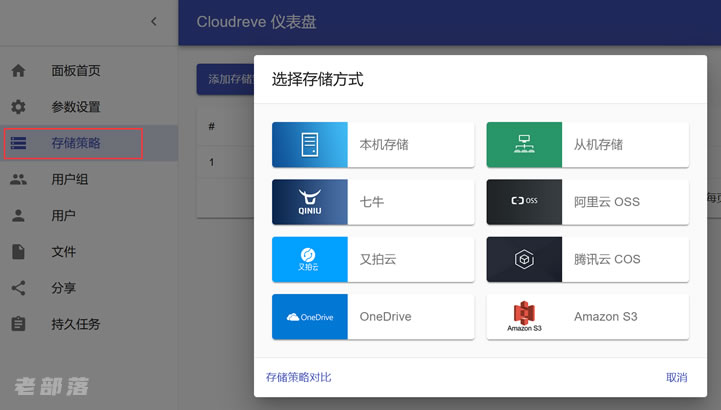Click 取消 to dismiss the dialog
The height and width of the screenshot is (410, 721).
click(x=676, y=377)
